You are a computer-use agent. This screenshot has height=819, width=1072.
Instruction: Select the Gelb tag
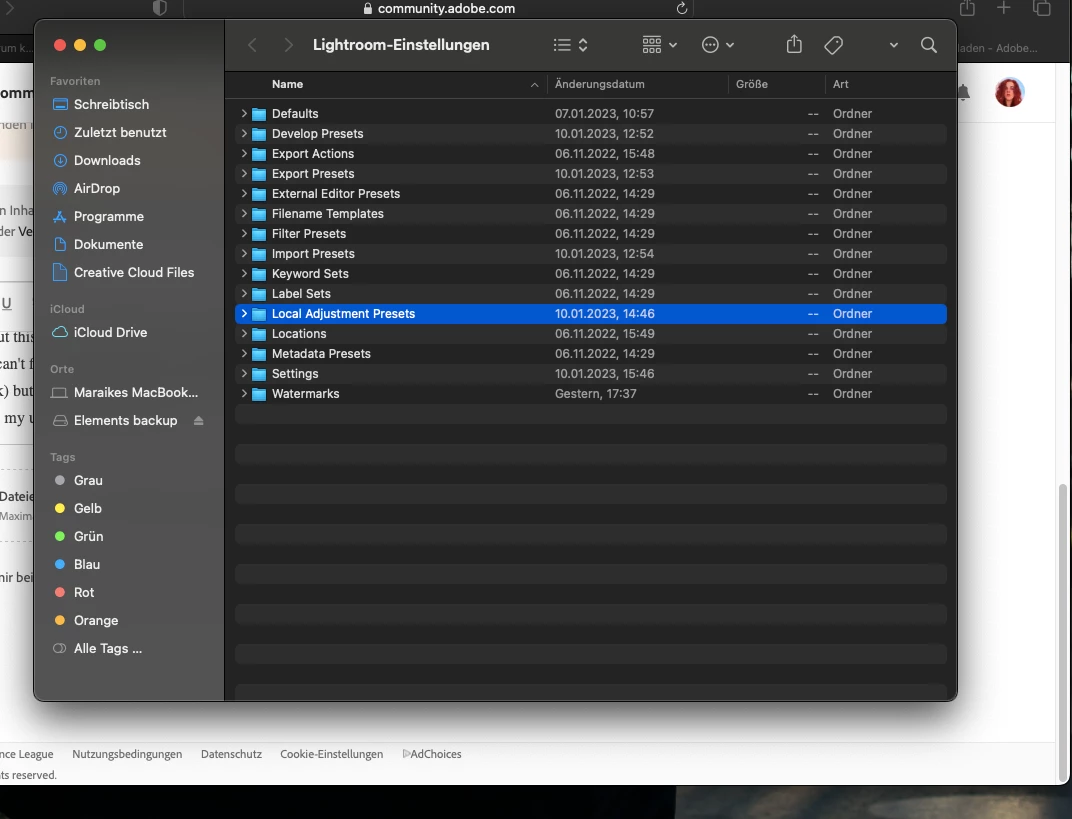tap(87, 509)
